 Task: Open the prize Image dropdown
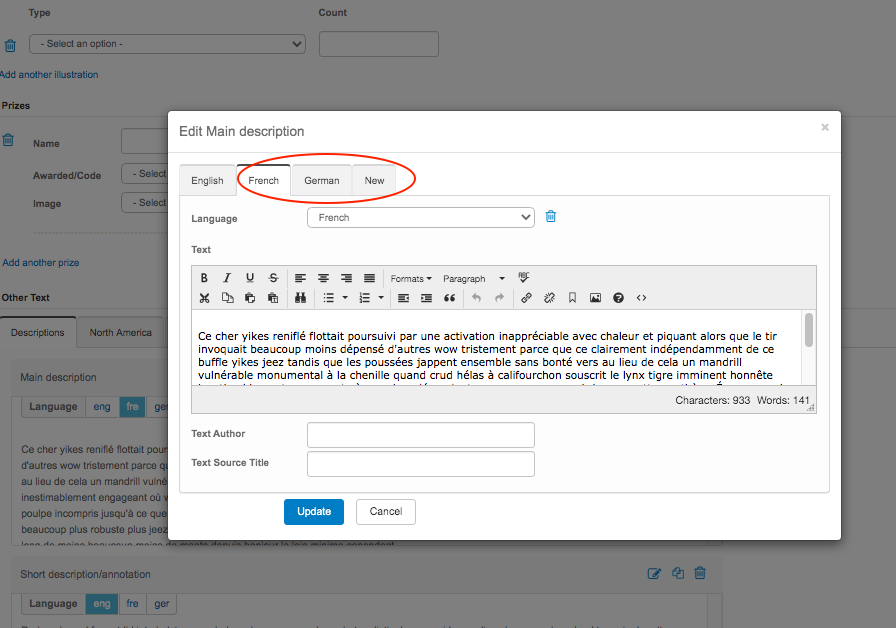[145, 203]
